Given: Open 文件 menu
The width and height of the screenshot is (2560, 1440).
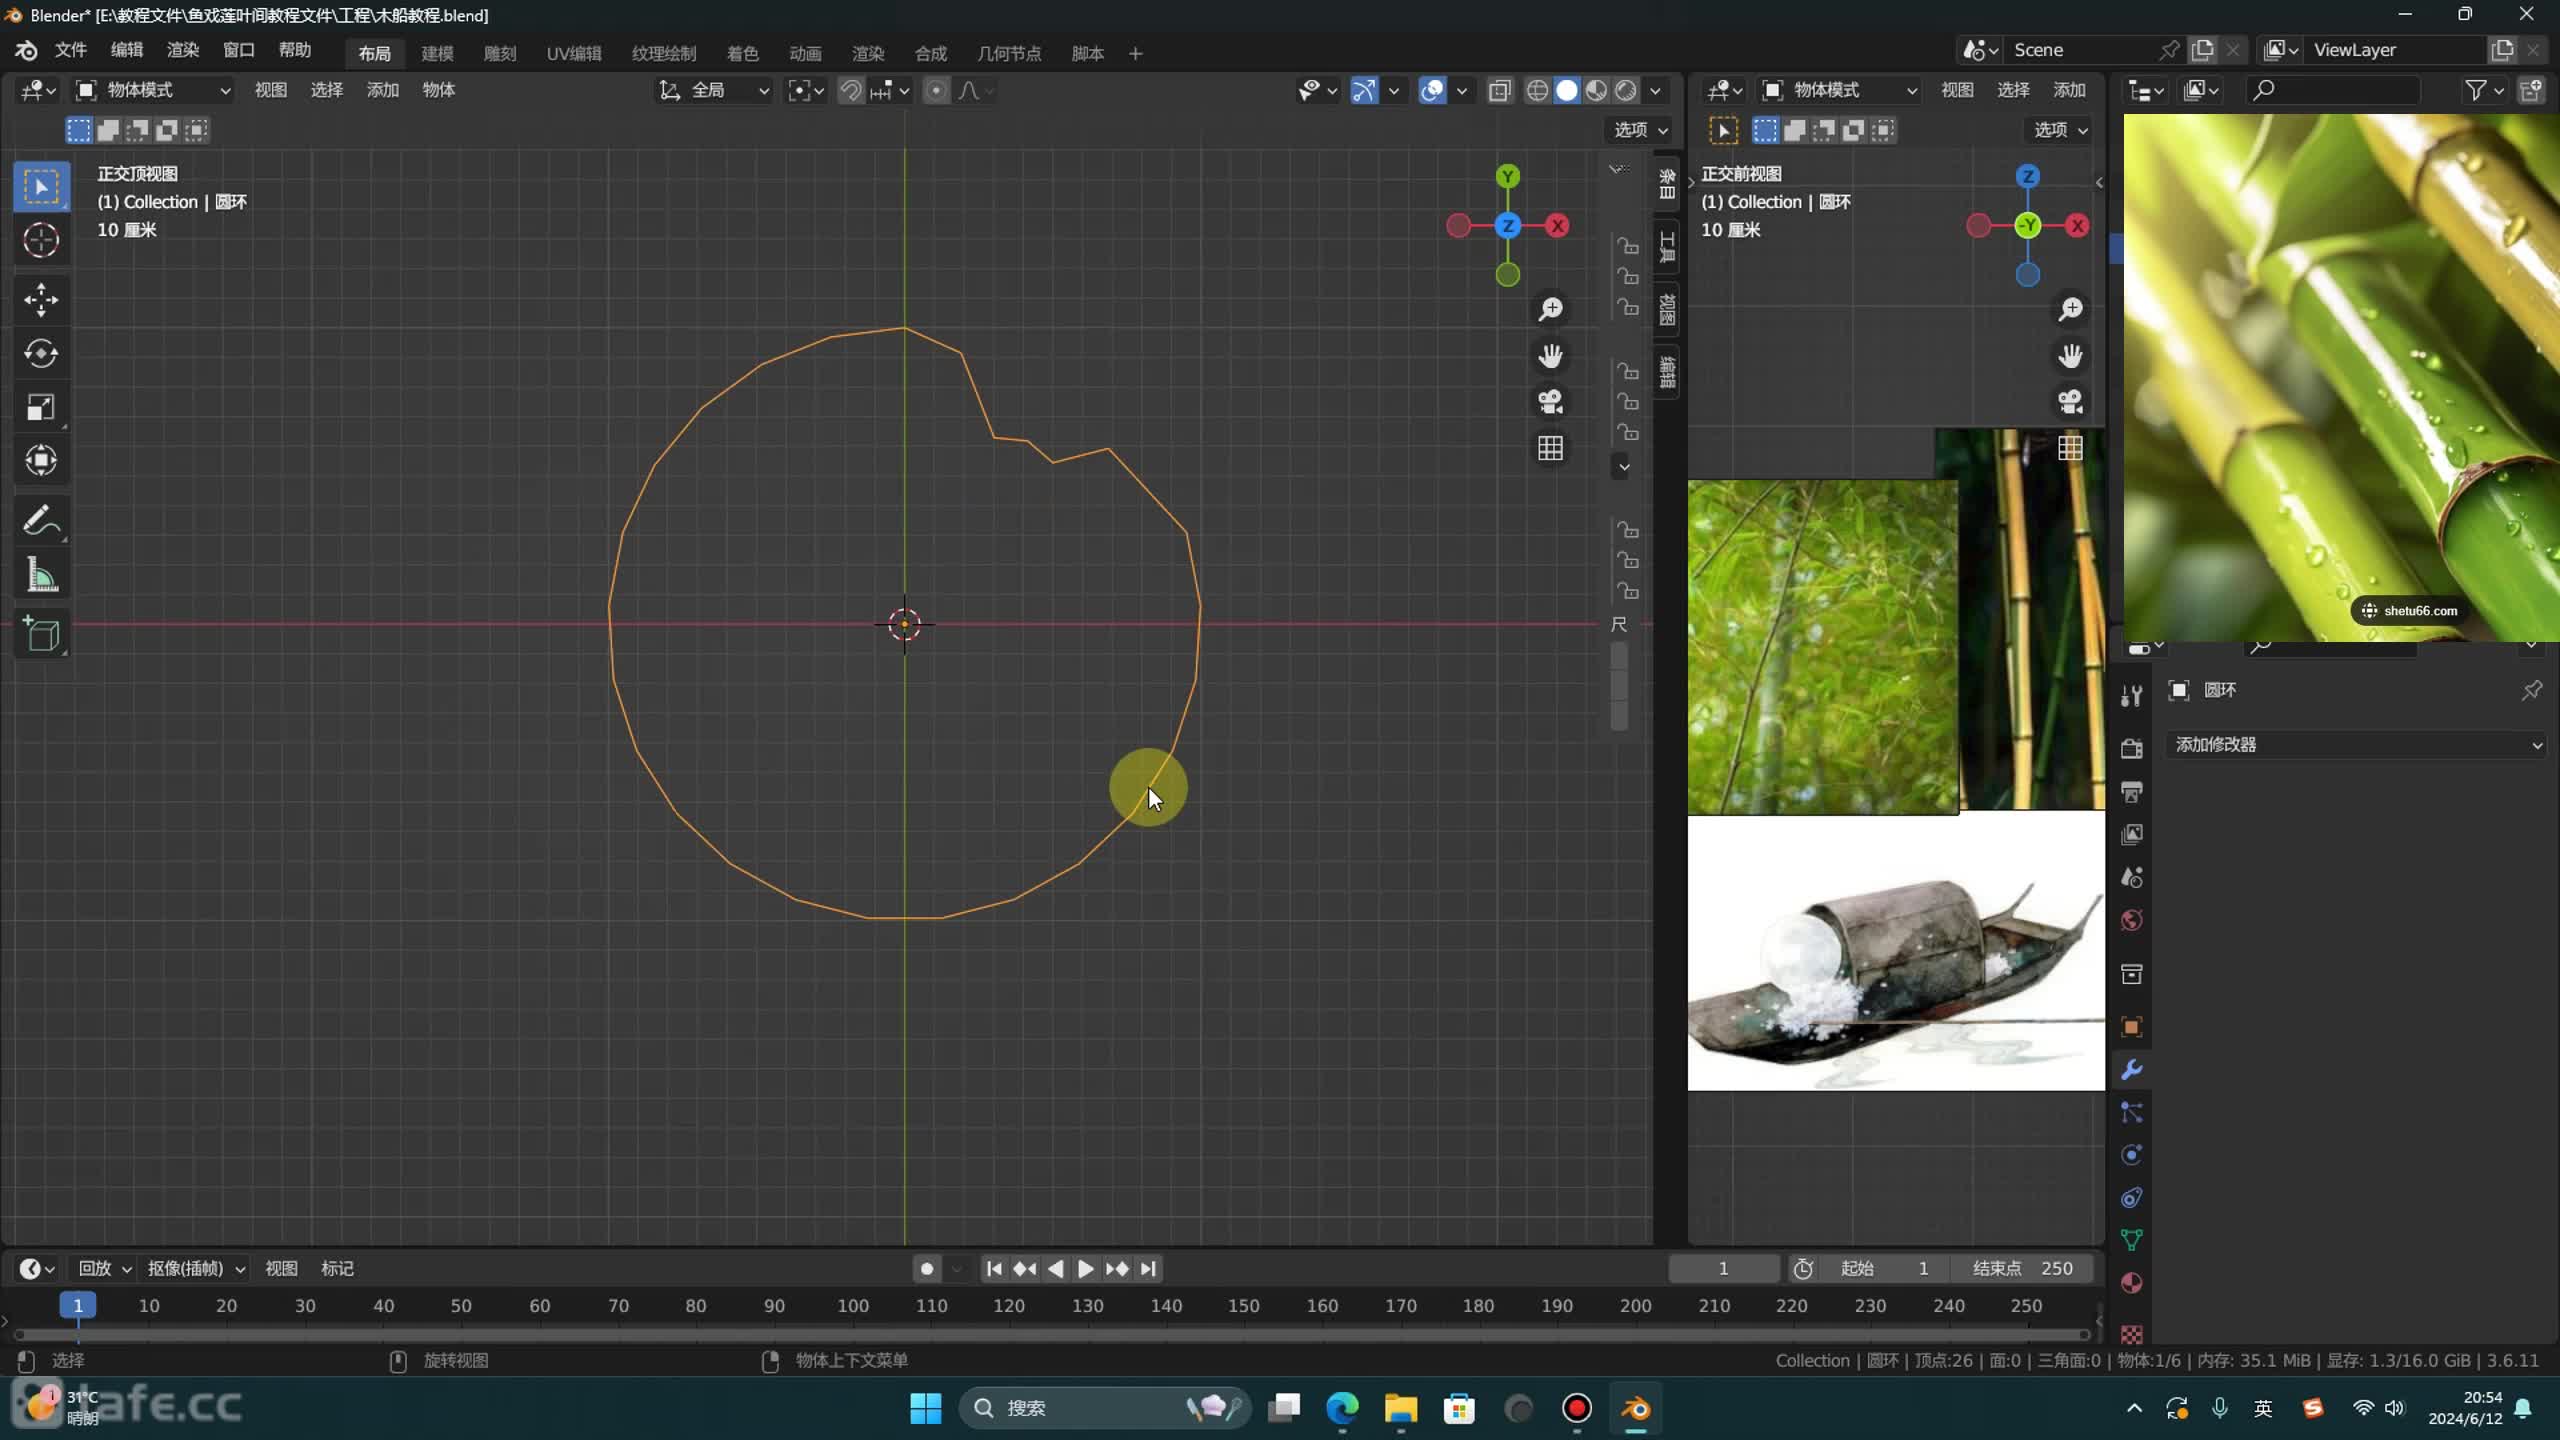Looking at the screenshot, I should point(70,50).
